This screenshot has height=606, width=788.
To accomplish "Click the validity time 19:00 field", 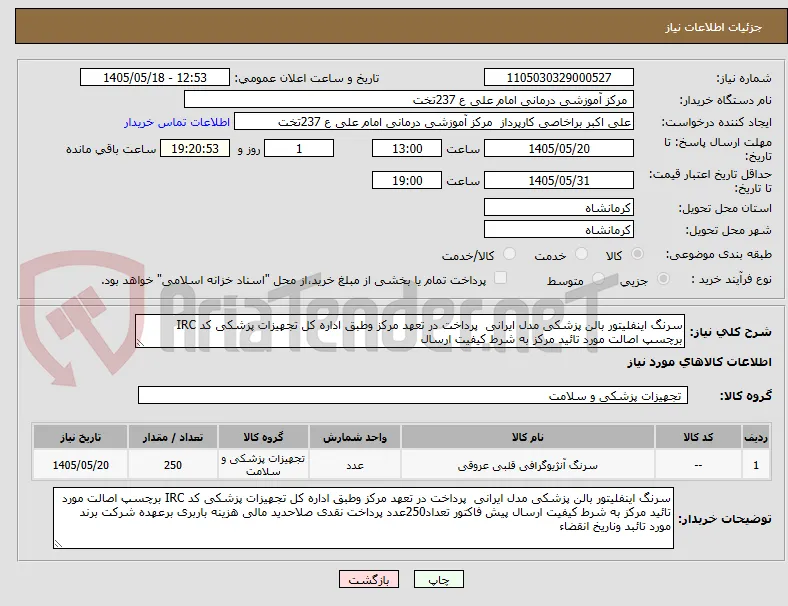I will point(407,180).
